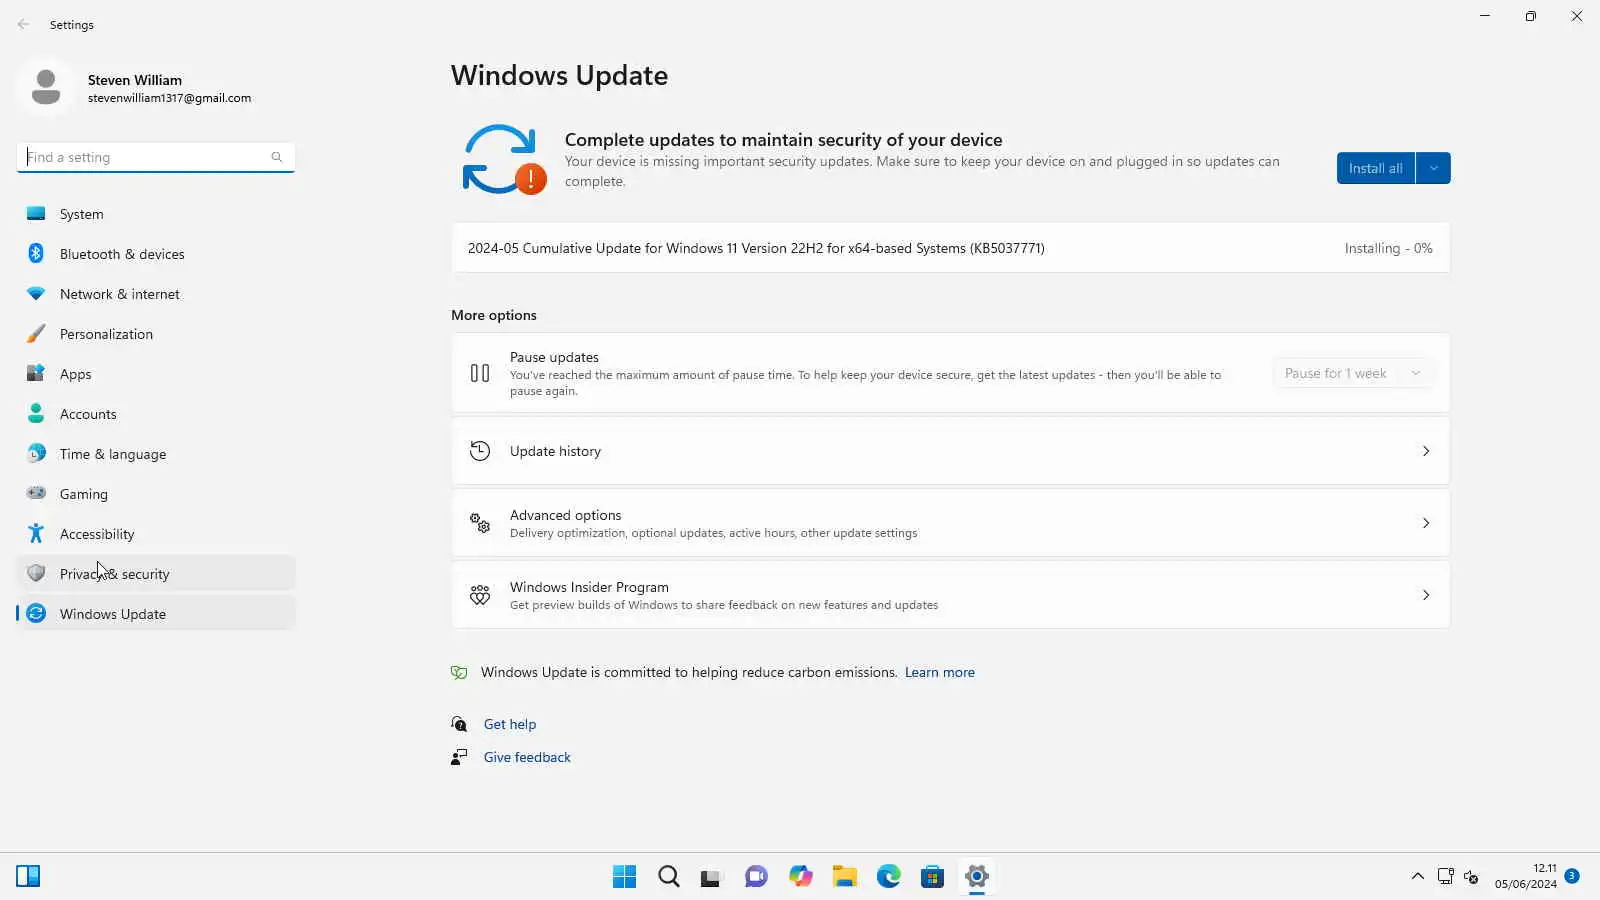The width and height of the screenshot is (1600, 900).
Task: Click the Give feedback person icon
Action: (459, 757)
